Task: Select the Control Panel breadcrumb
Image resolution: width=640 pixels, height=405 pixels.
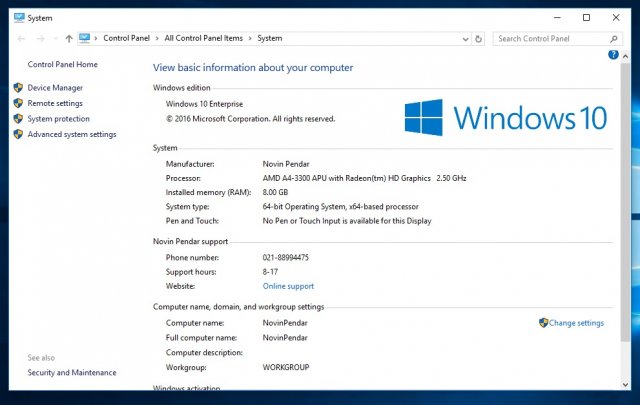Action: [x=126, y=38]
